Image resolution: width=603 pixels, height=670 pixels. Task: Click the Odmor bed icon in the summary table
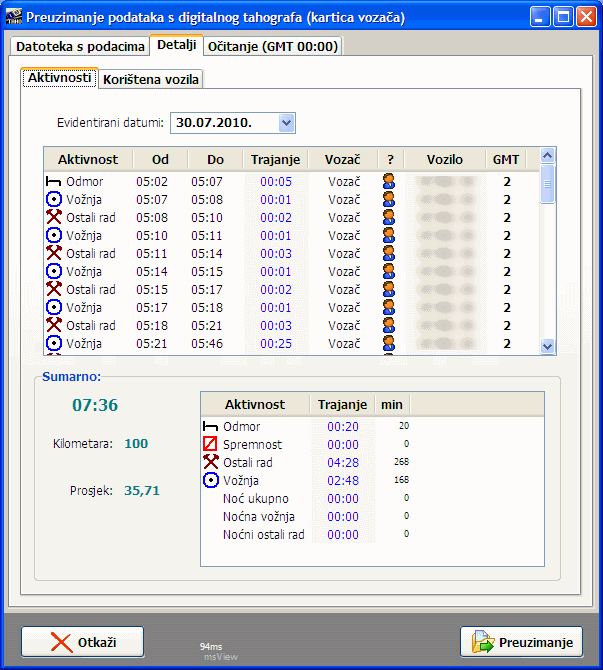211,427
